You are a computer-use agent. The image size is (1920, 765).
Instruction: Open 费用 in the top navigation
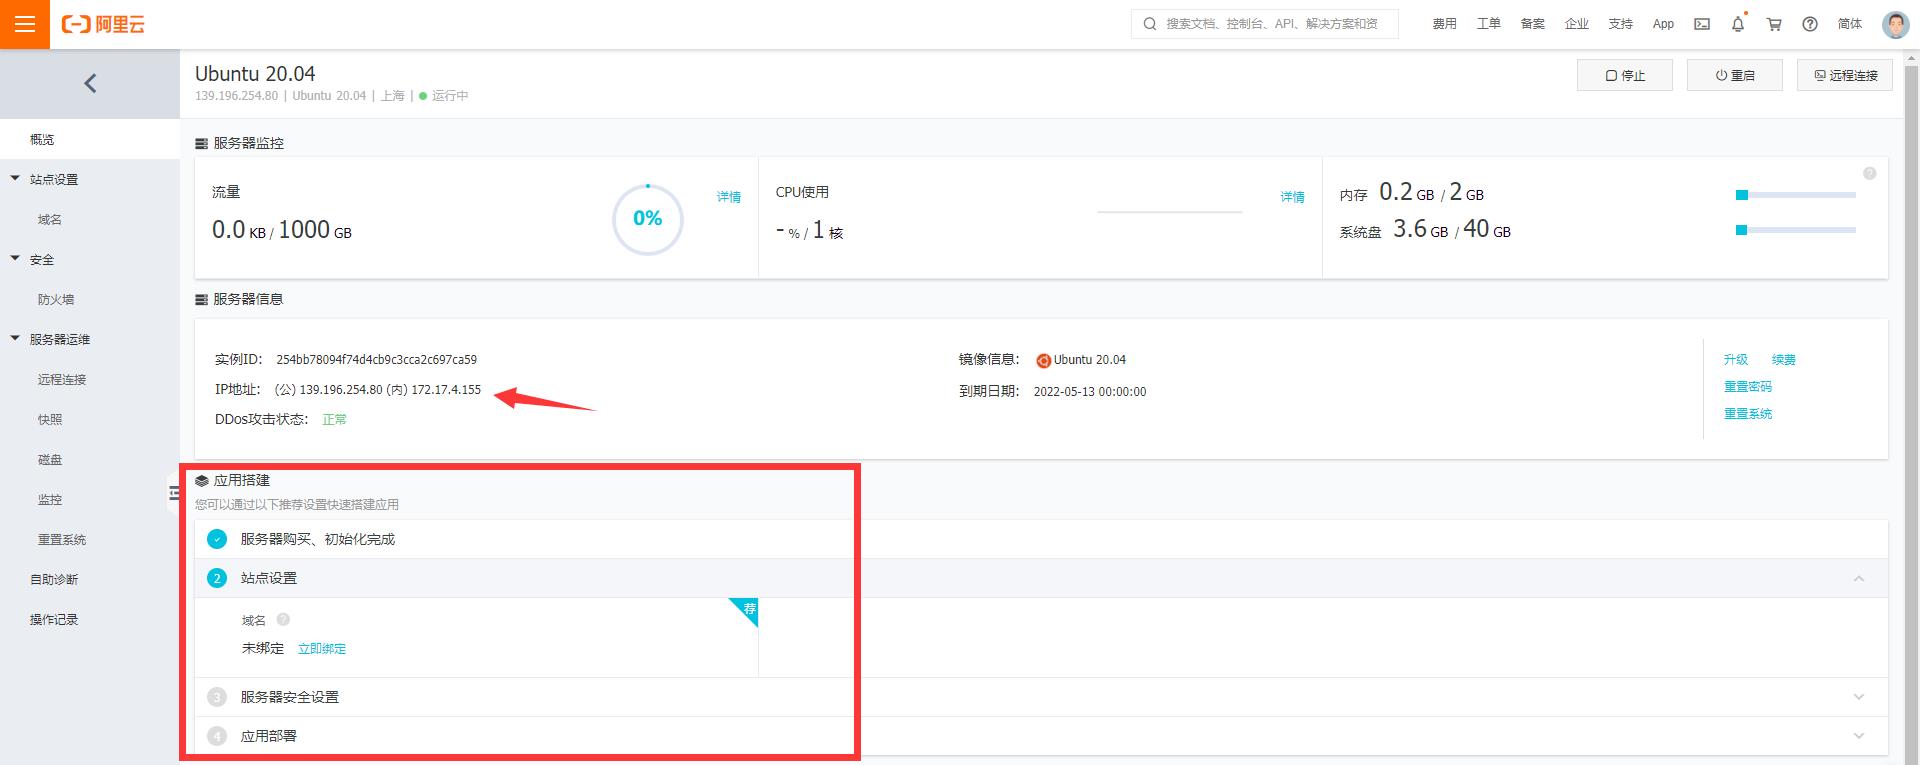(x=1445, y=24)
